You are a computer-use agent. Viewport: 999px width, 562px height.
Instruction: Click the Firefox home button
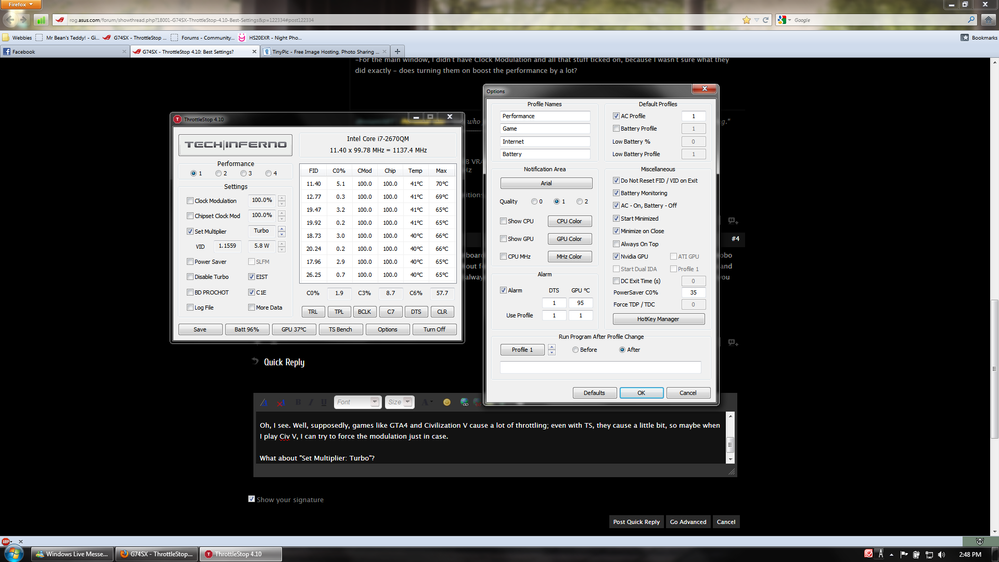(x=988, y=20)
